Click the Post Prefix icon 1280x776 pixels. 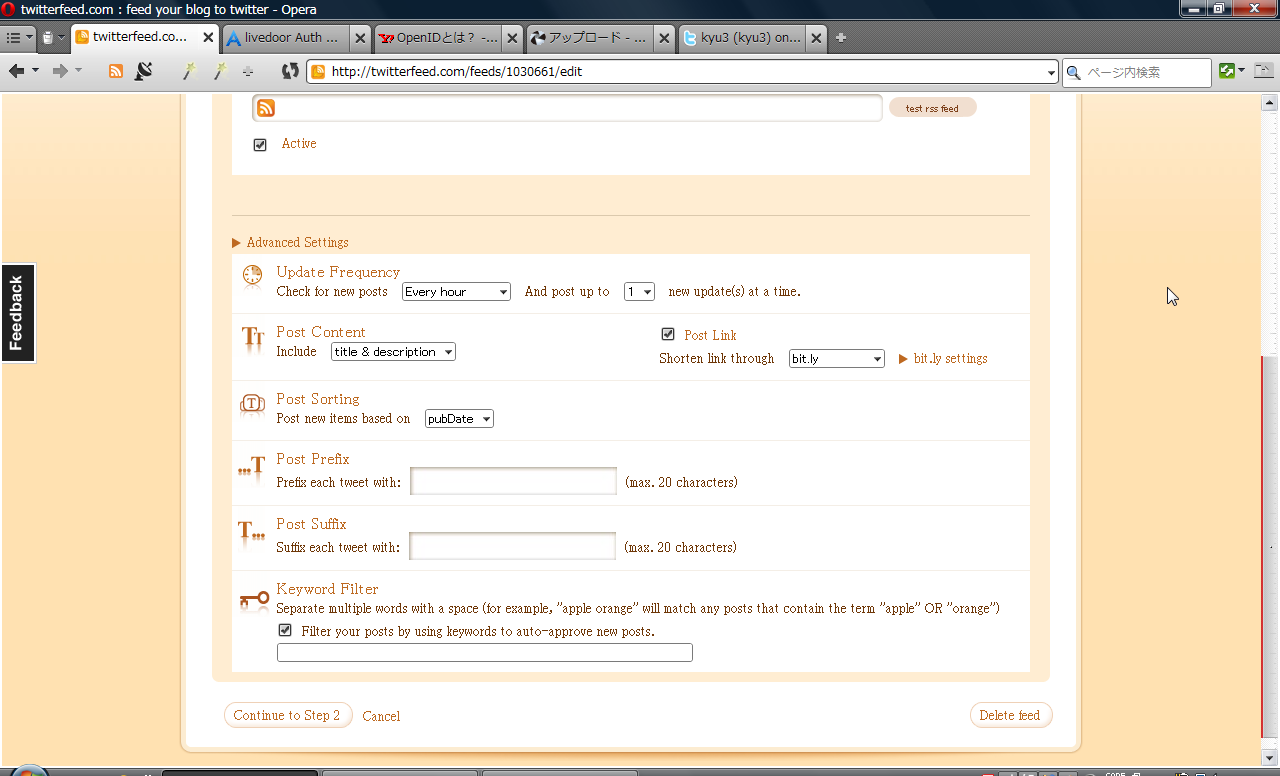coord(252,466)
